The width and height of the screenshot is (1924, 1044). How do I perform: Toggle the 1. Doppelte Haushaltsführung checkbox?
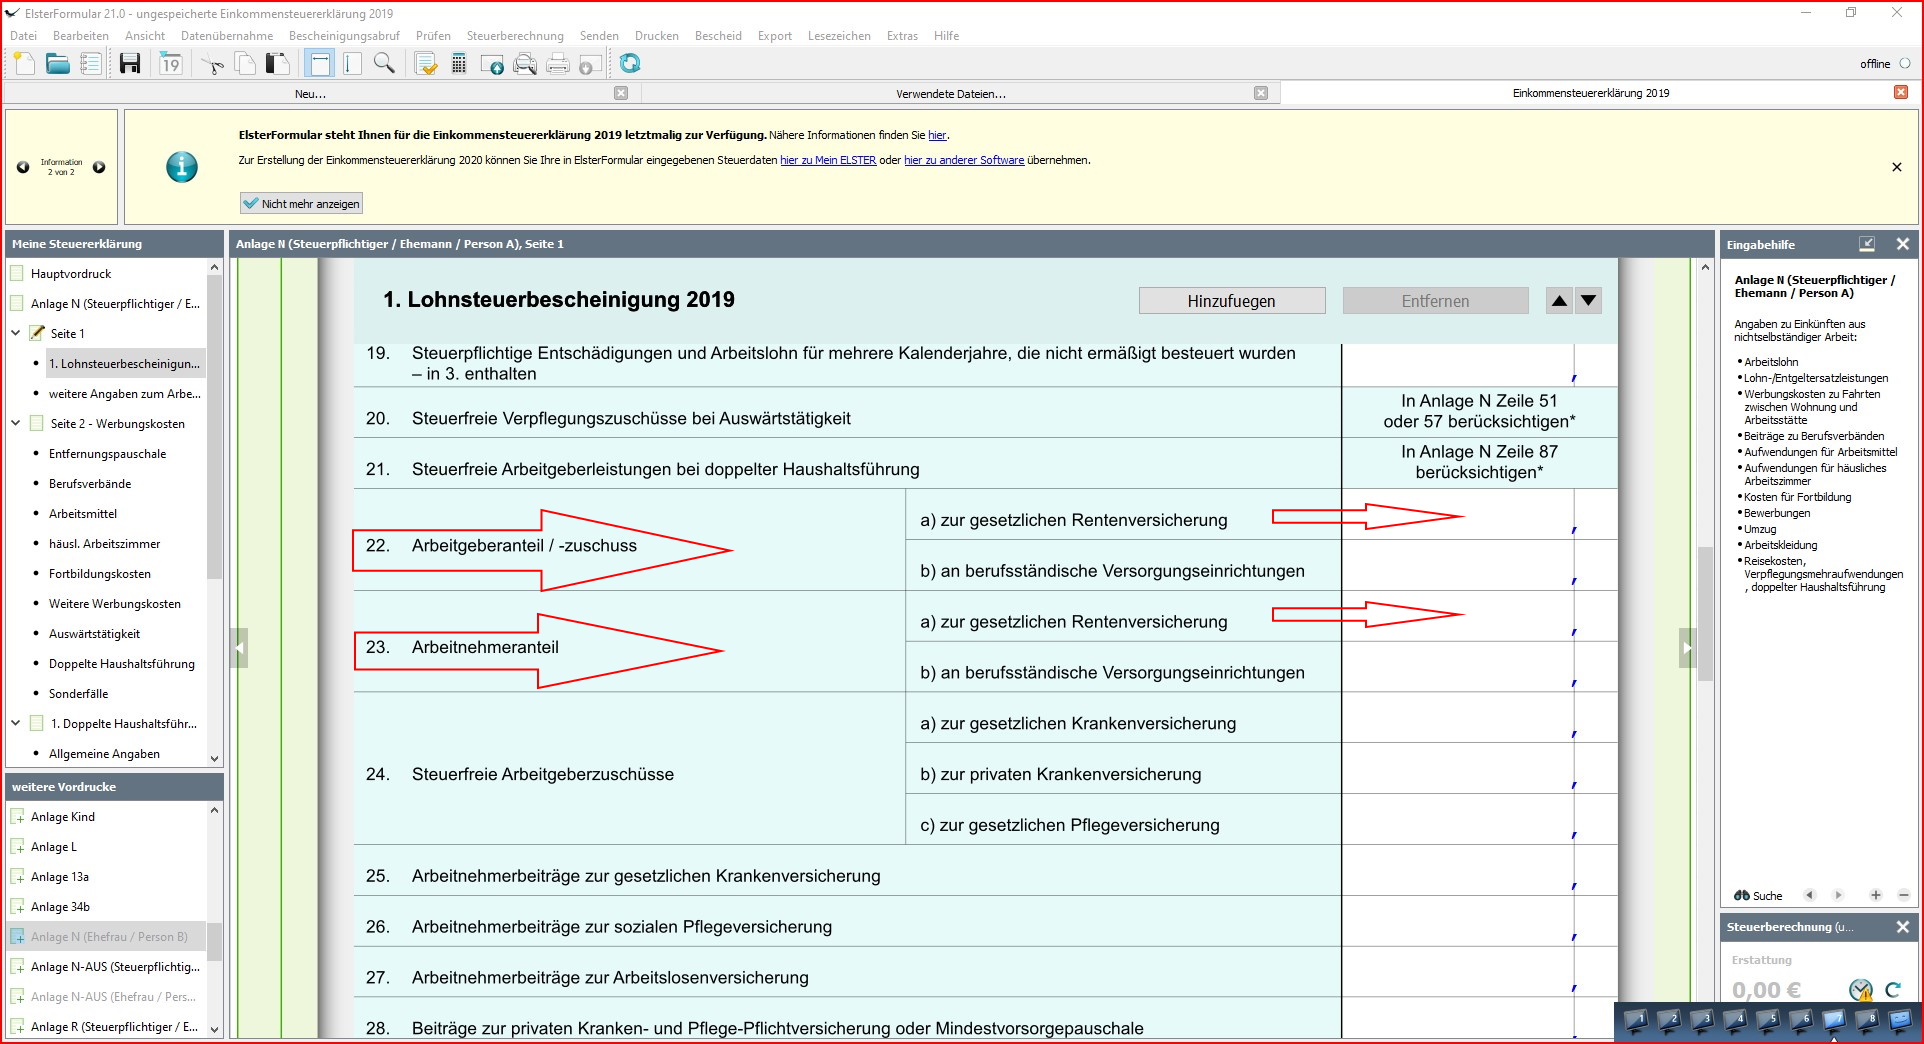click(x=37, y=723)
